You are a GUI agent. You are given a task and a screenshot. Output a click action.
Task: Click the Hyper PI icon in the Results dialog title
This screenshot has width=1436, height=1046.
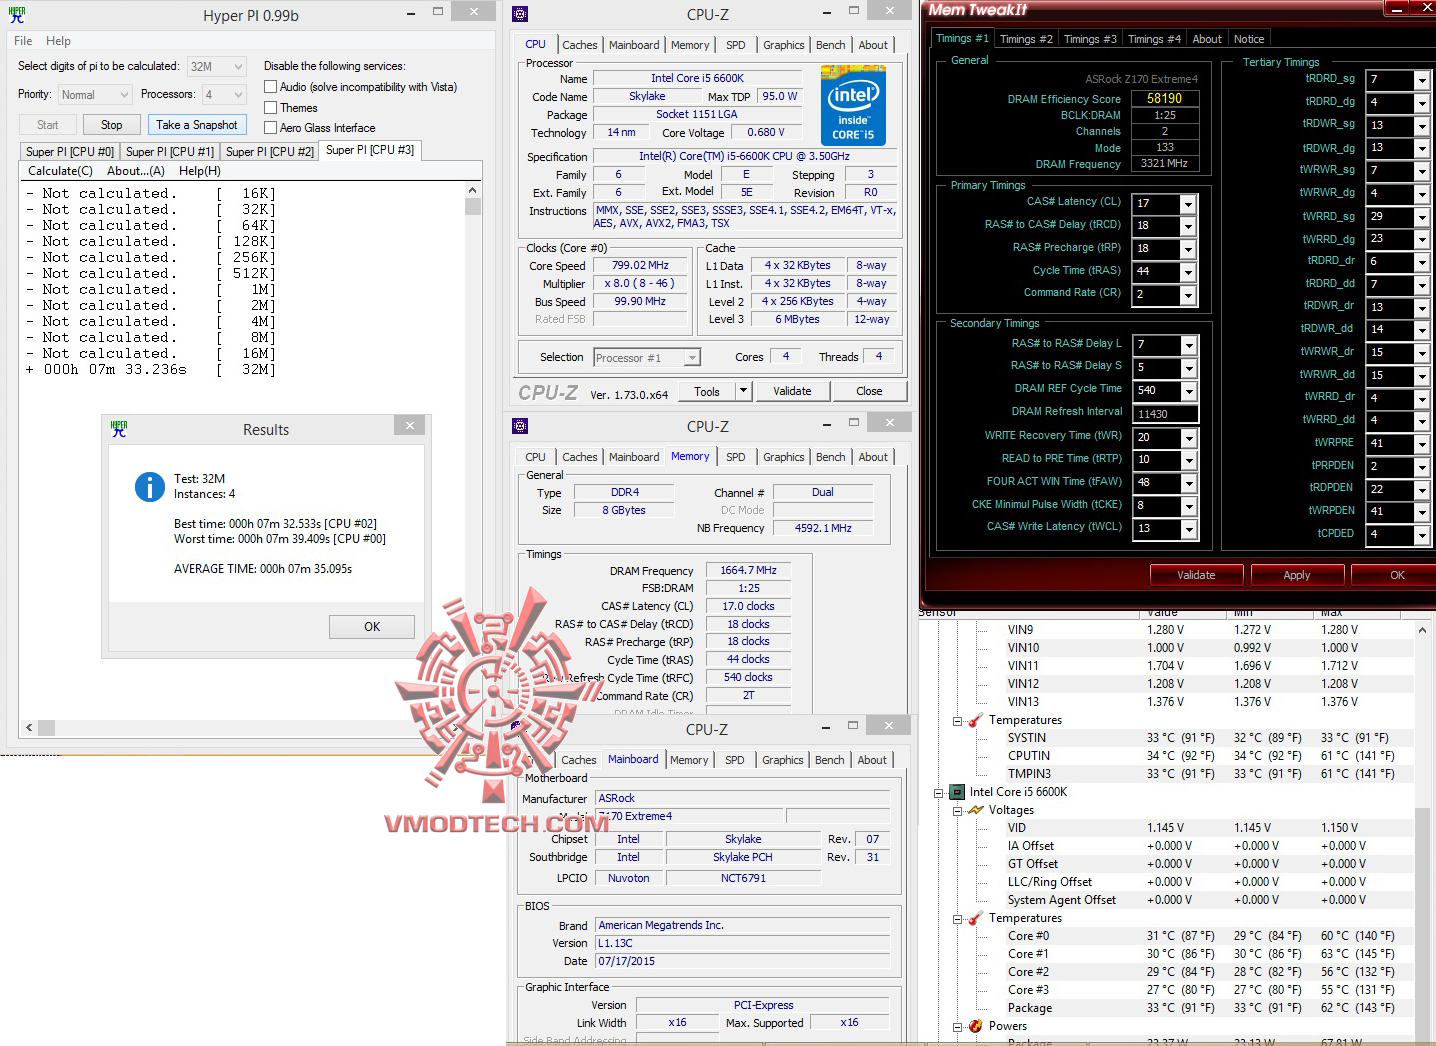[119, 429]
